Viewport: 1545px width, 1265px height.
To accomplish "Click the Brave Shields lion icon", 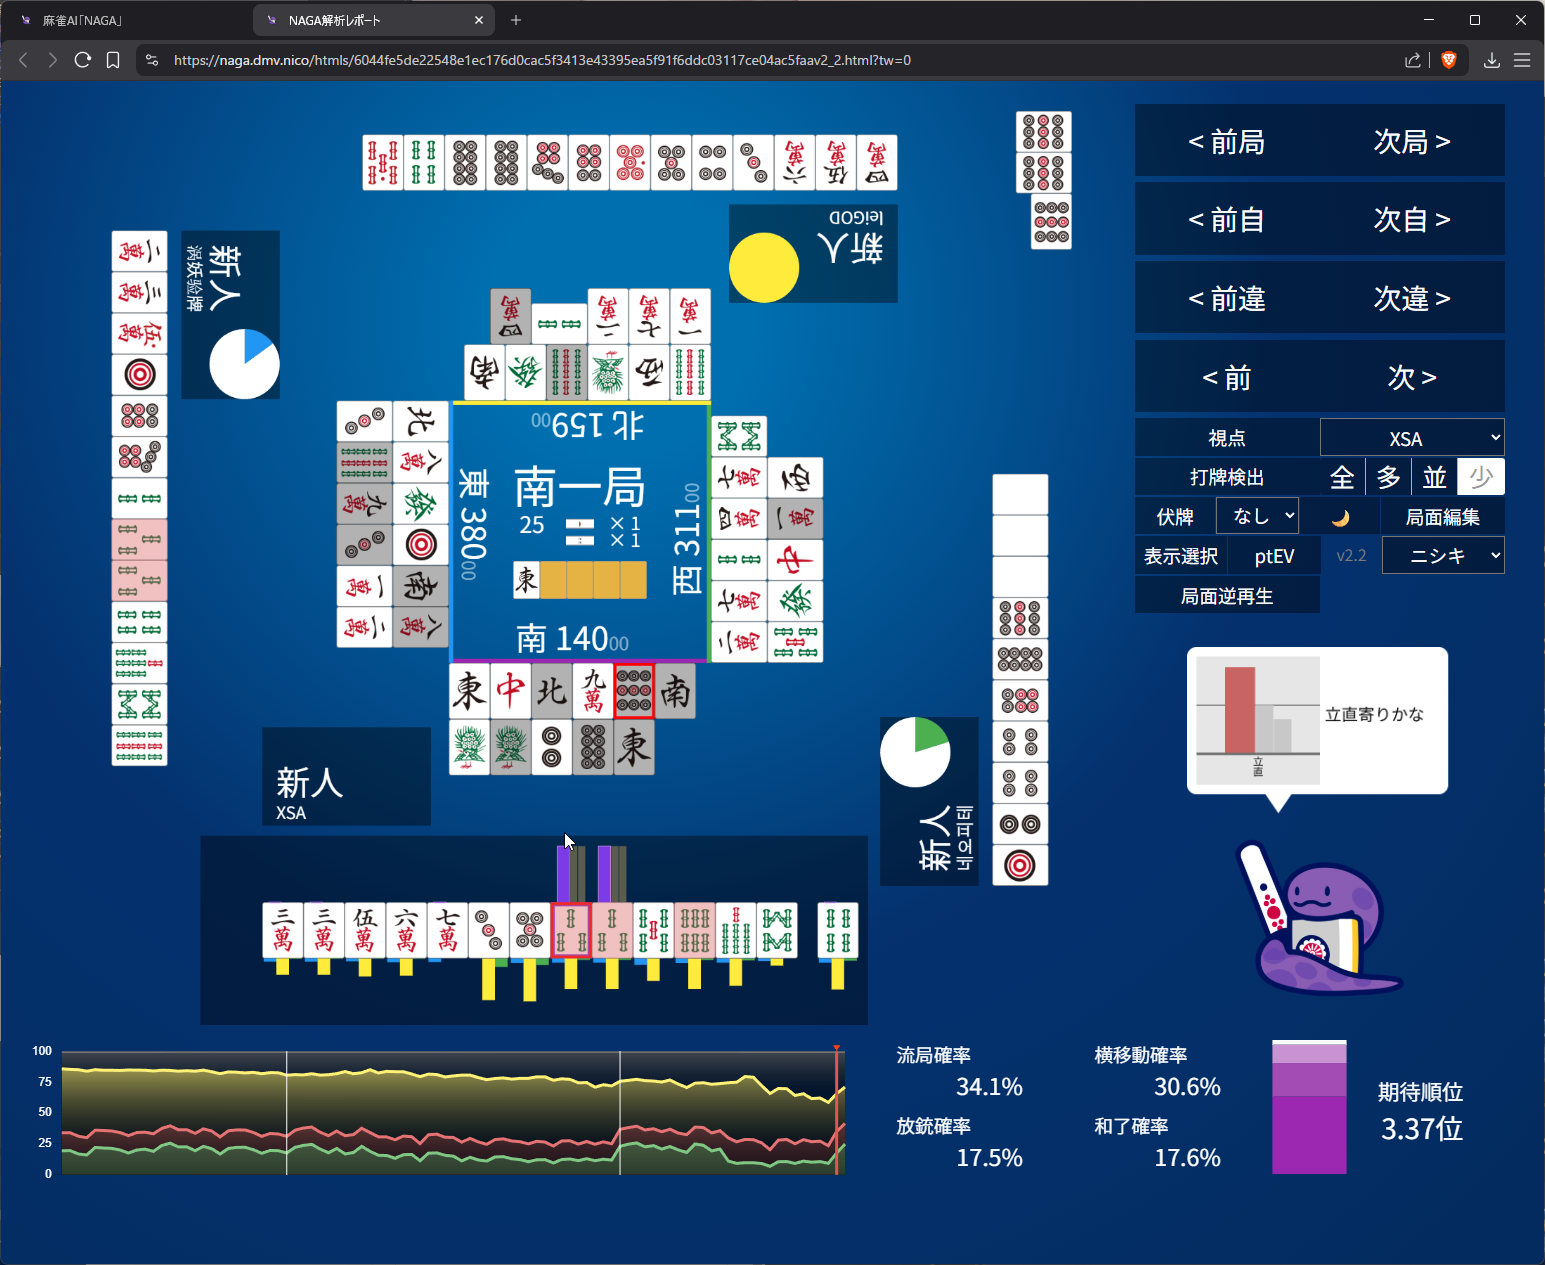I will (x=1448, y=60).
